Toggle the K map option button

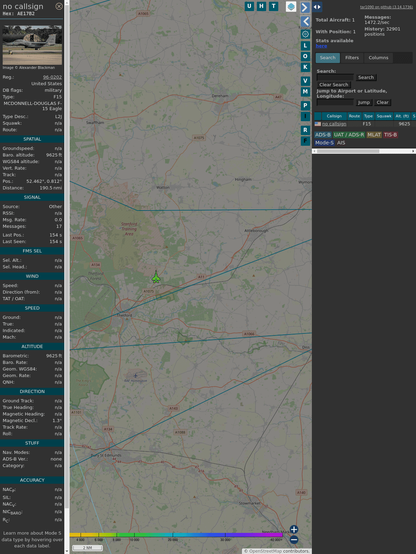(305, 67)
